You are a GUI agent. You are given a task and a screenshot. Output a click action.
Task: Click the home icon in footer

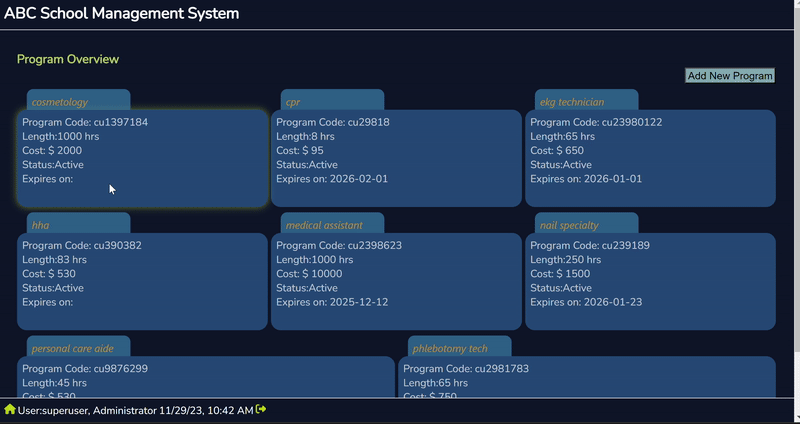pyautogui.click(x=10, y=409)
